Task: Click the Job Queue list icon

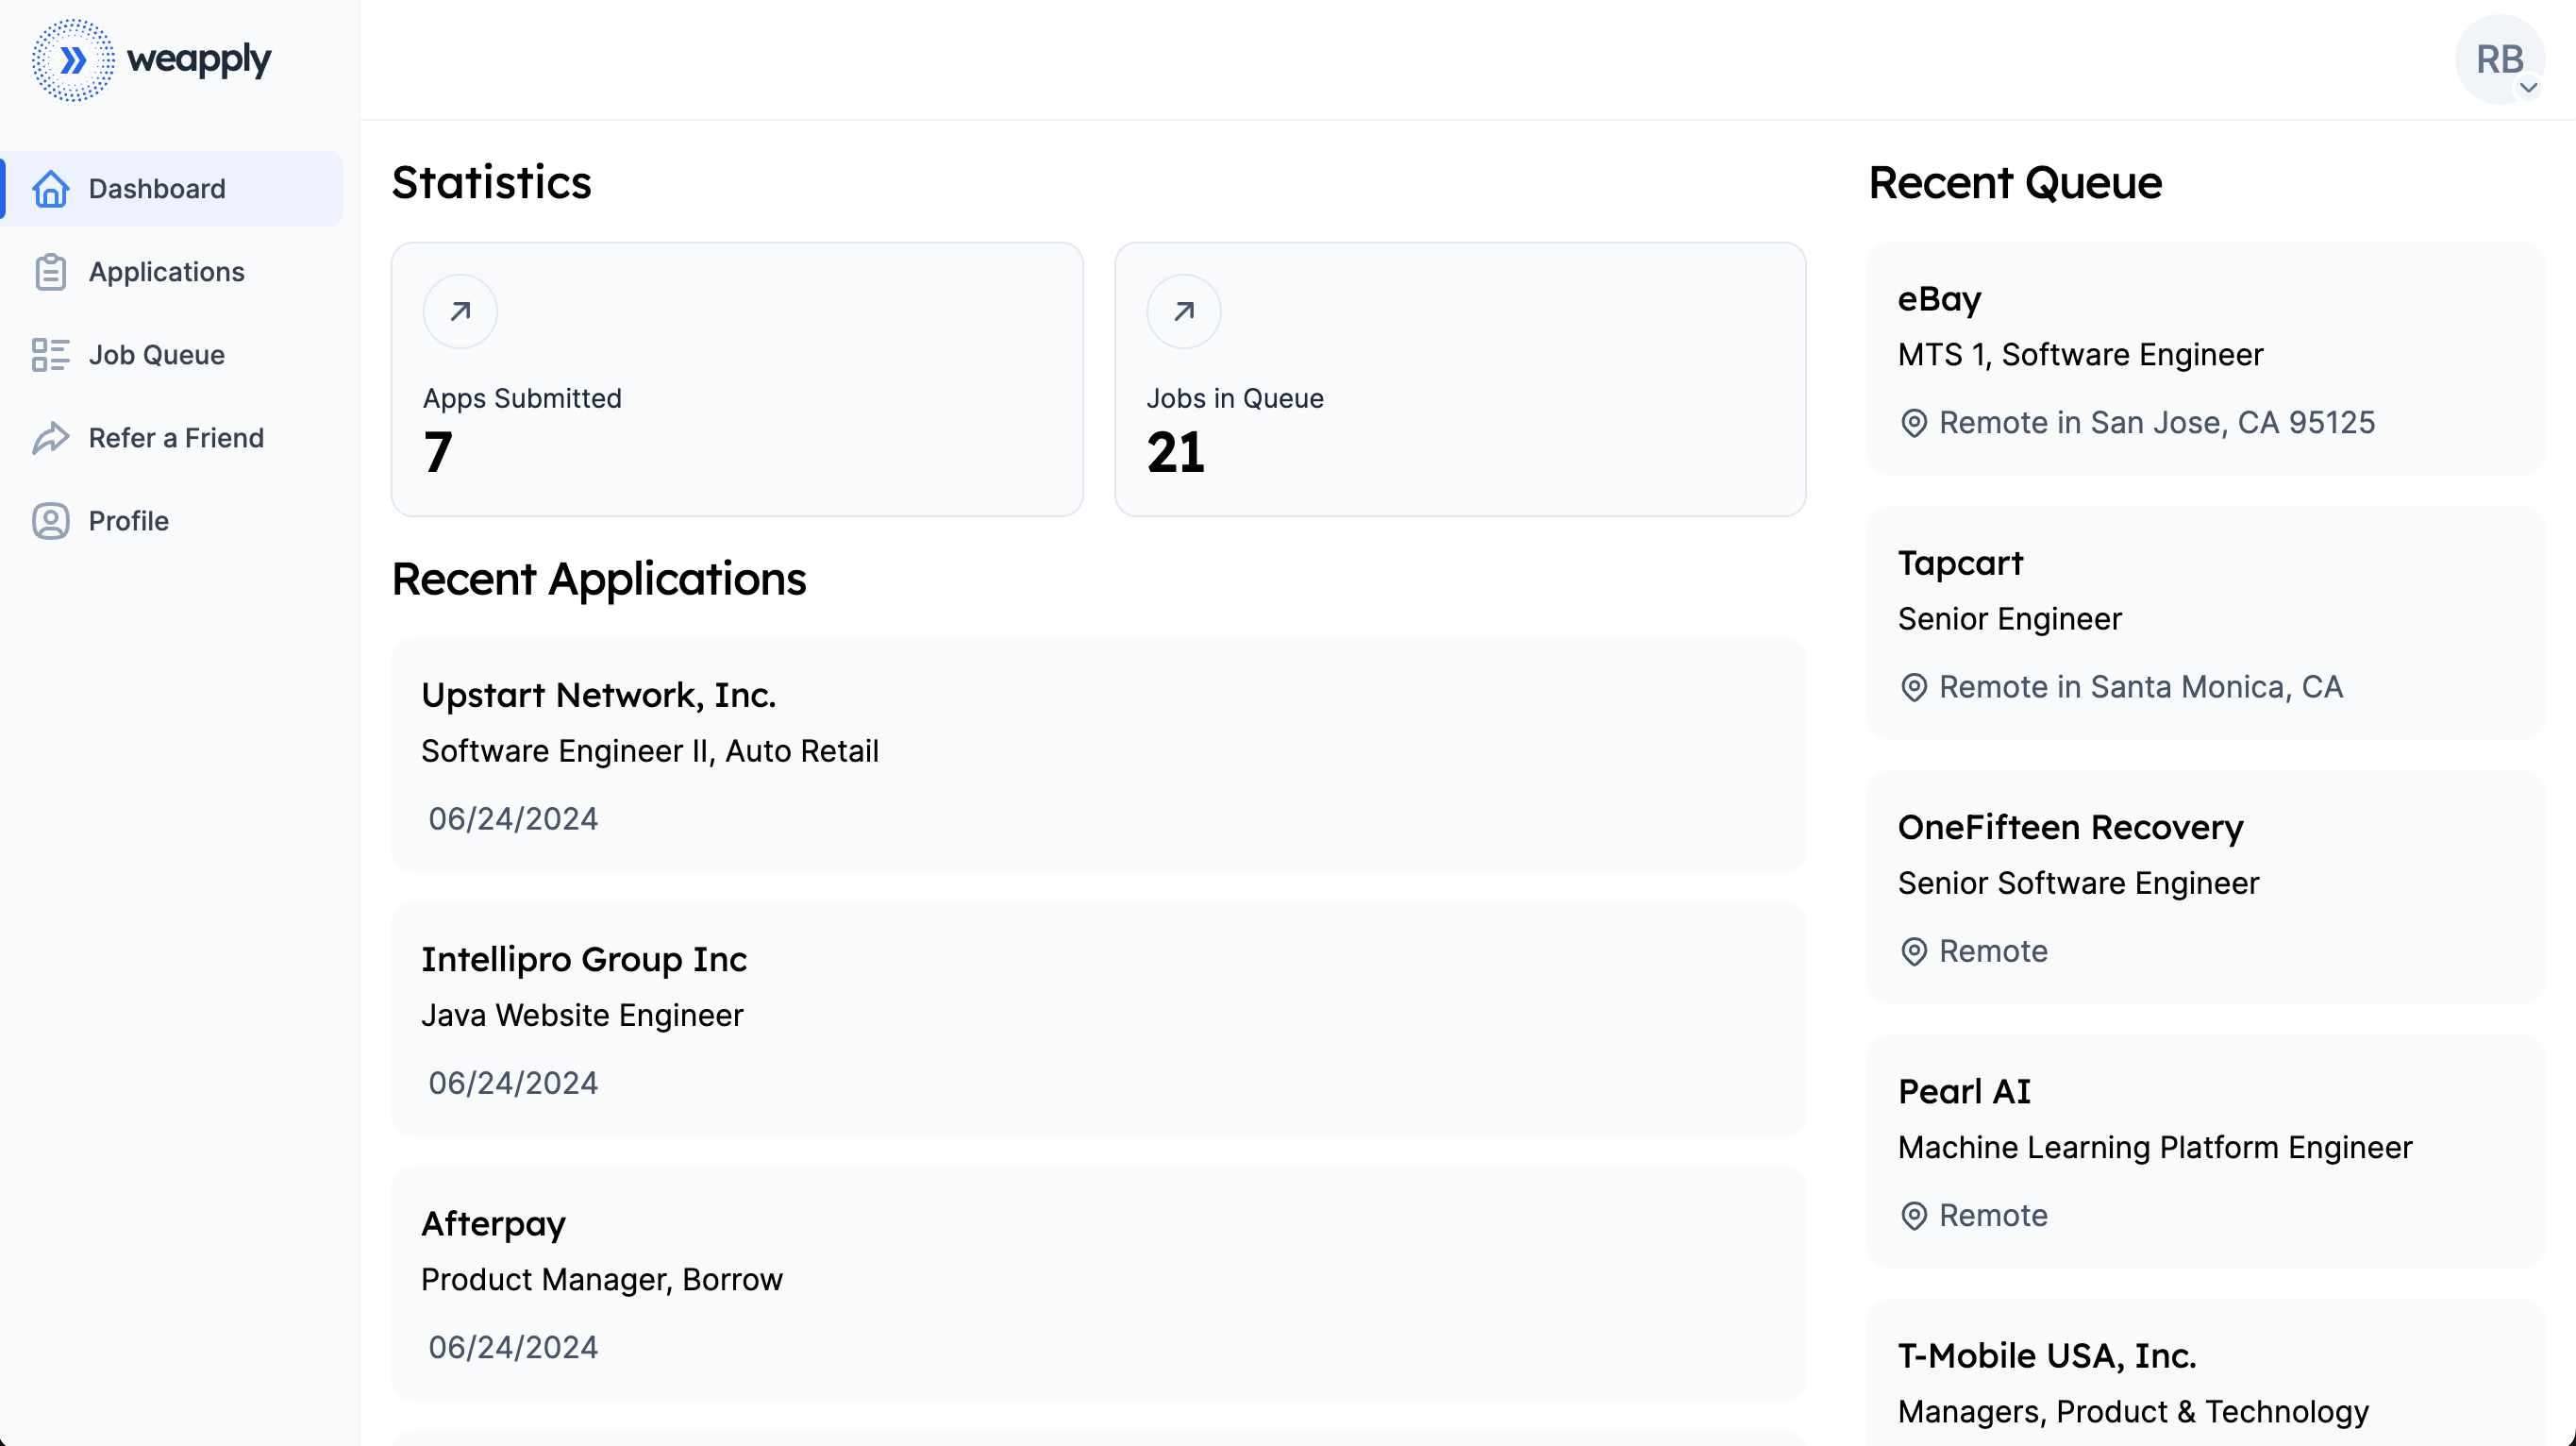Action: 50,355
